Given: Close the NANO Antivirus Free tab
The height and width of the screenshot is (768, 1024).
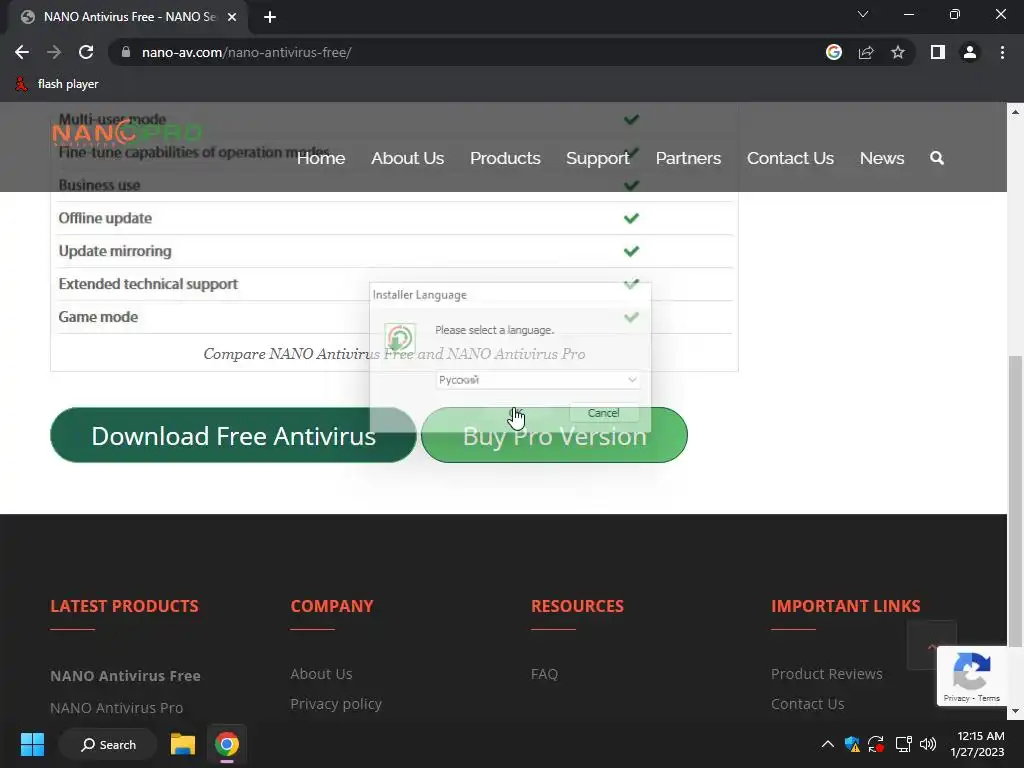Looking at the screenshot, I should [232, 17].
